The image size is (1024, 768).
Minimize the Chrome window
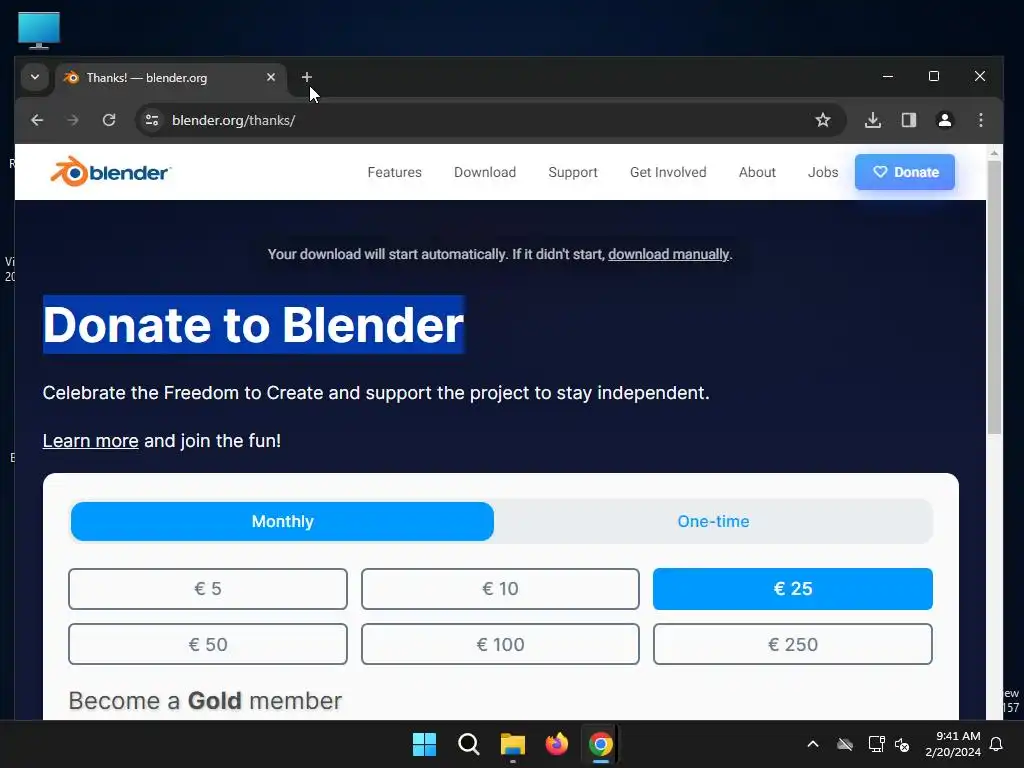pyautogui.click(x=888, y=76)
